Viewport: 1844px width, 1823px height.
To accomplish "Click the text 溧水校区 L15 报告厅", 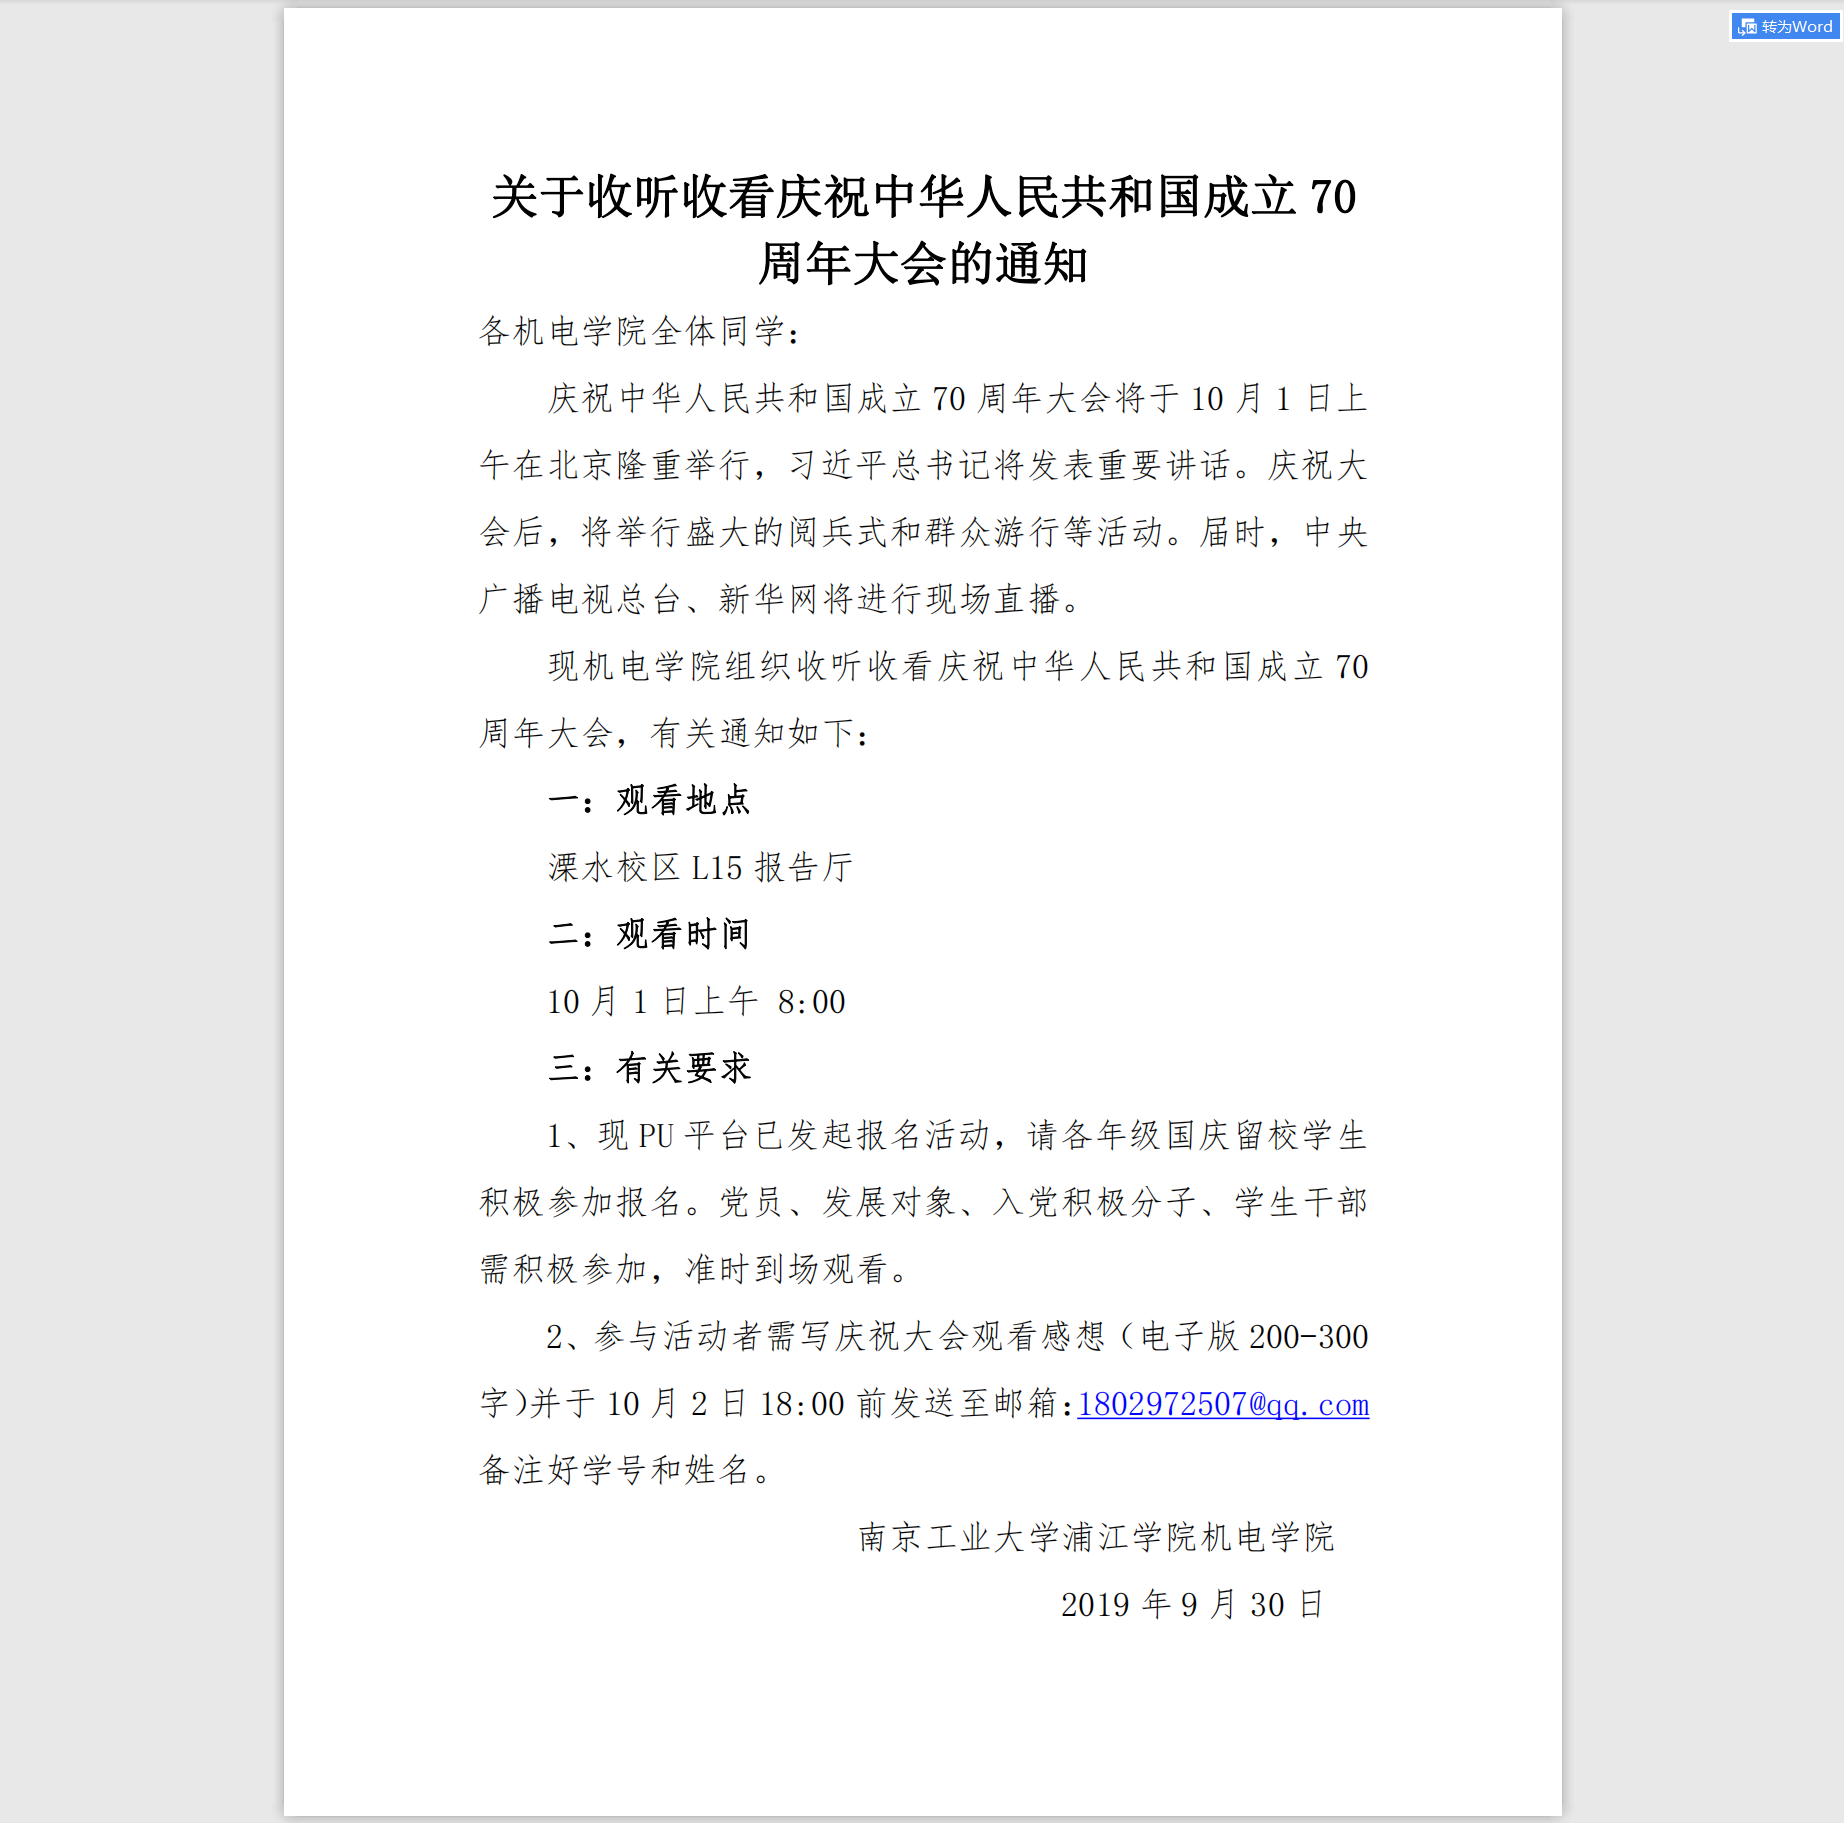I will pos(700,867).
